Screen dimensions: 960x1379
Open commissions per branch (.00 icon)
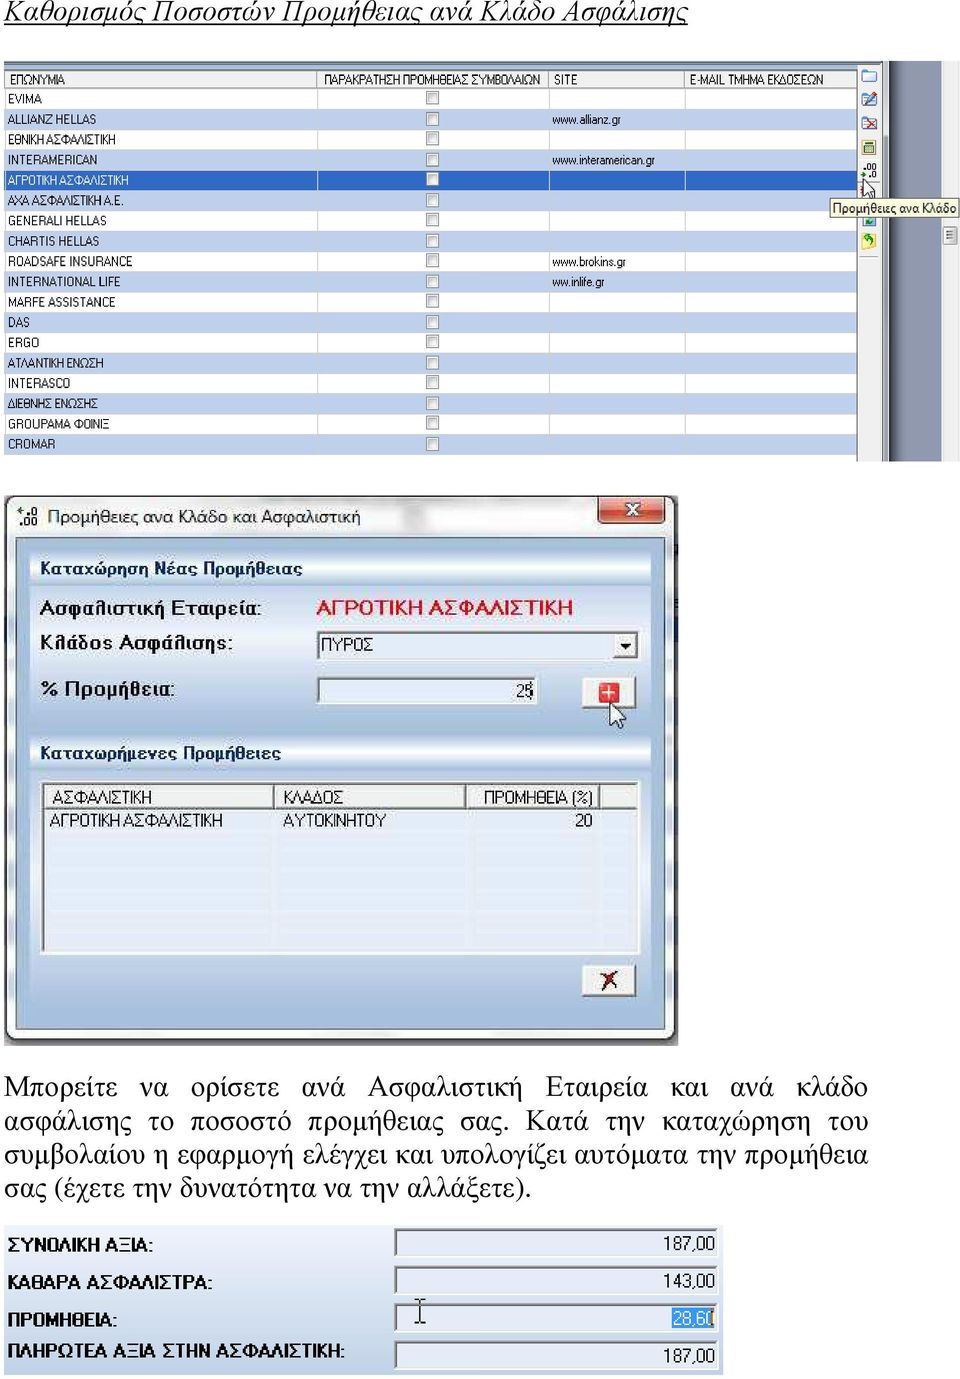tap(869, 170)
